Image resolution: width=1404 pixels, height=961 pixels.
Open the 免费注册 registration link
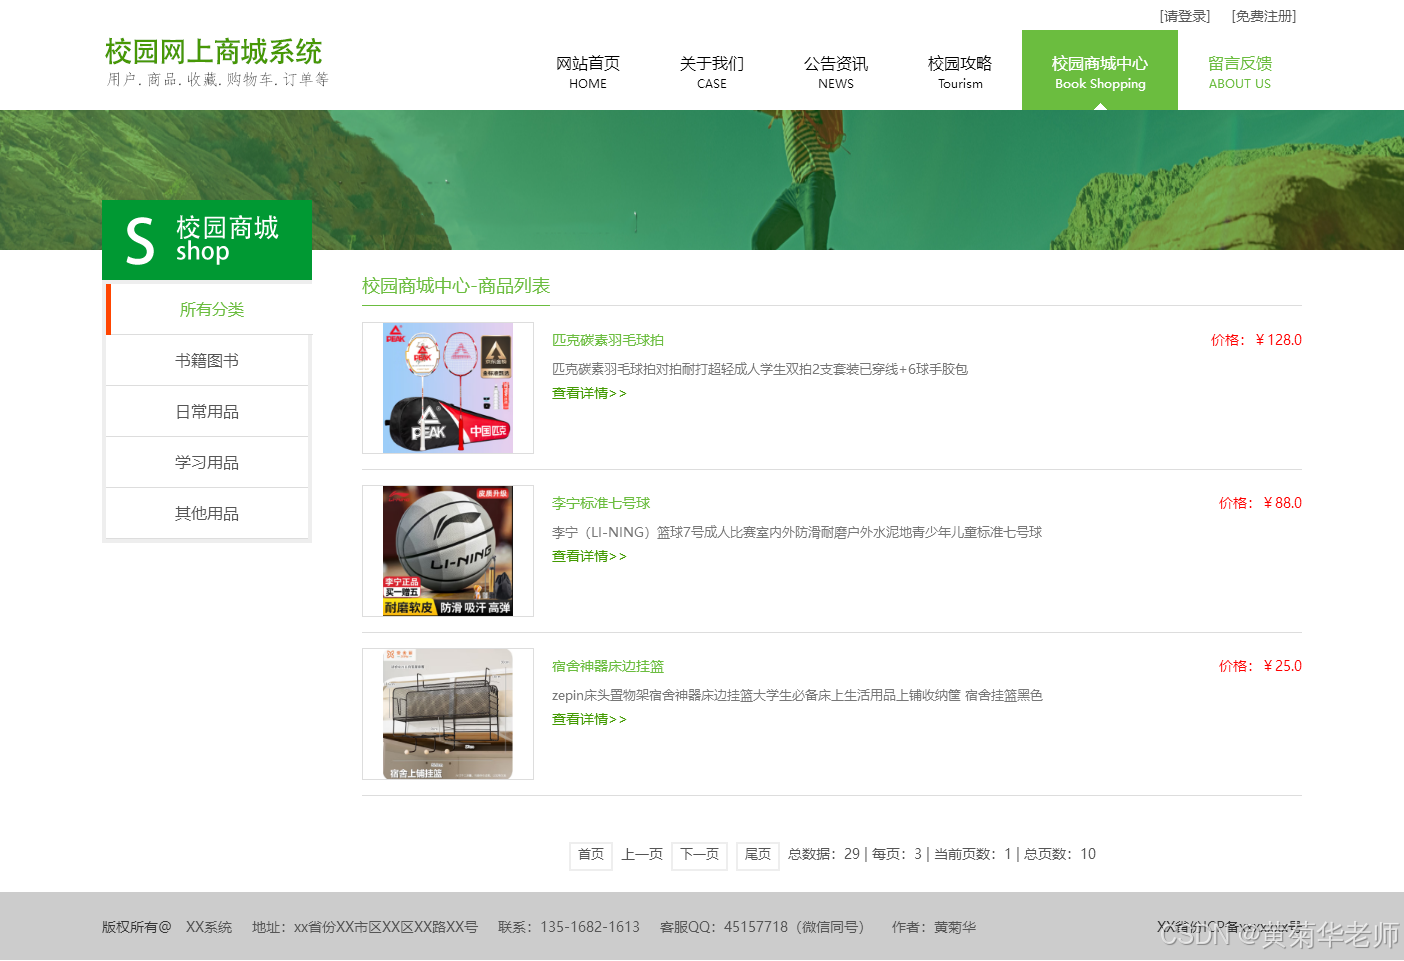pos(1264,16)
